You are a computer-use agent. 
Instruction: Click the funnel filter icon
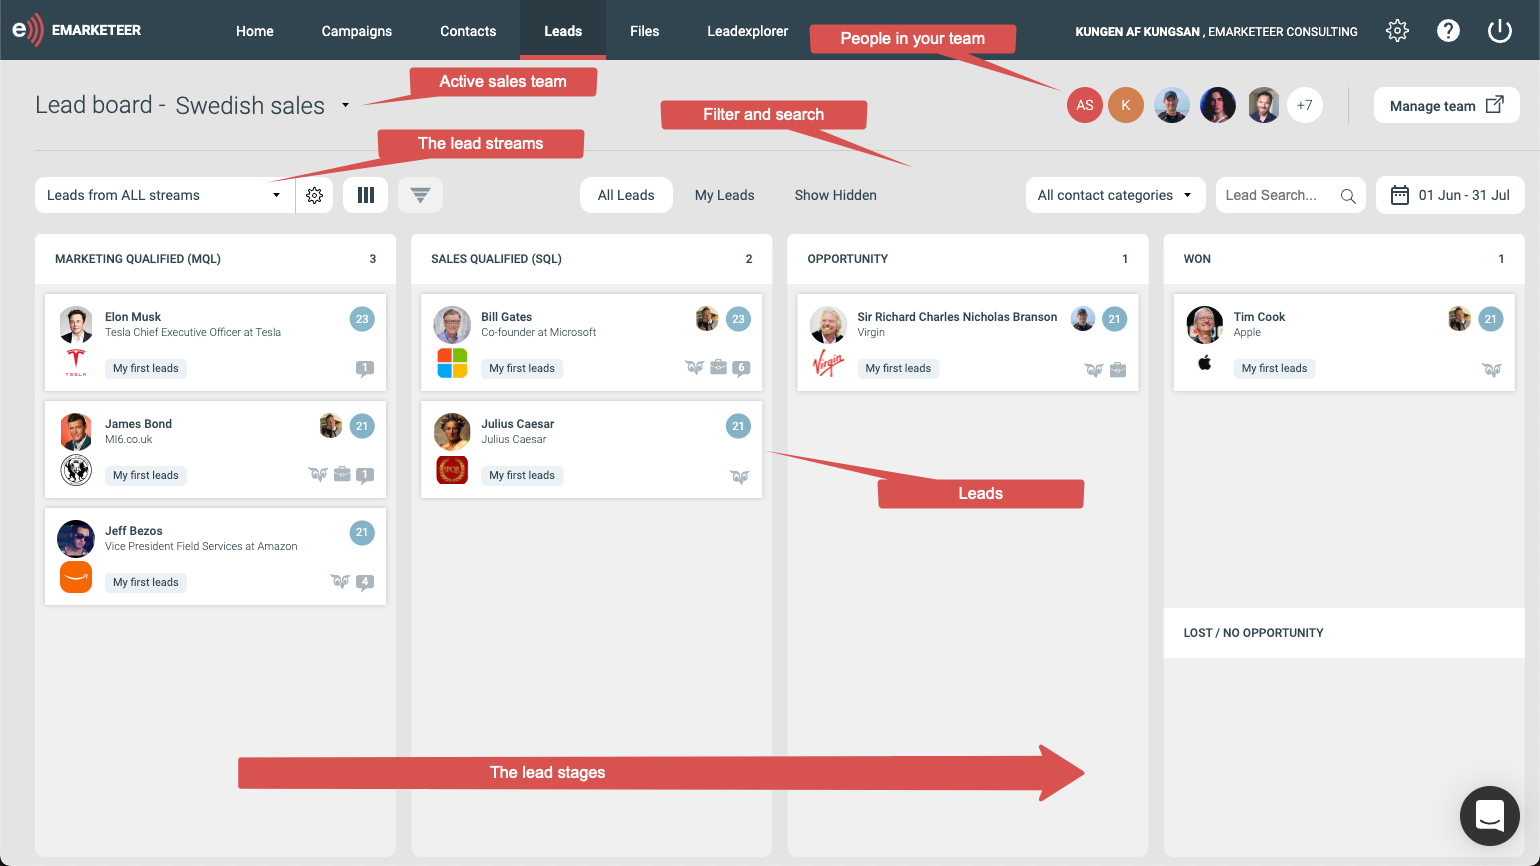420,195
